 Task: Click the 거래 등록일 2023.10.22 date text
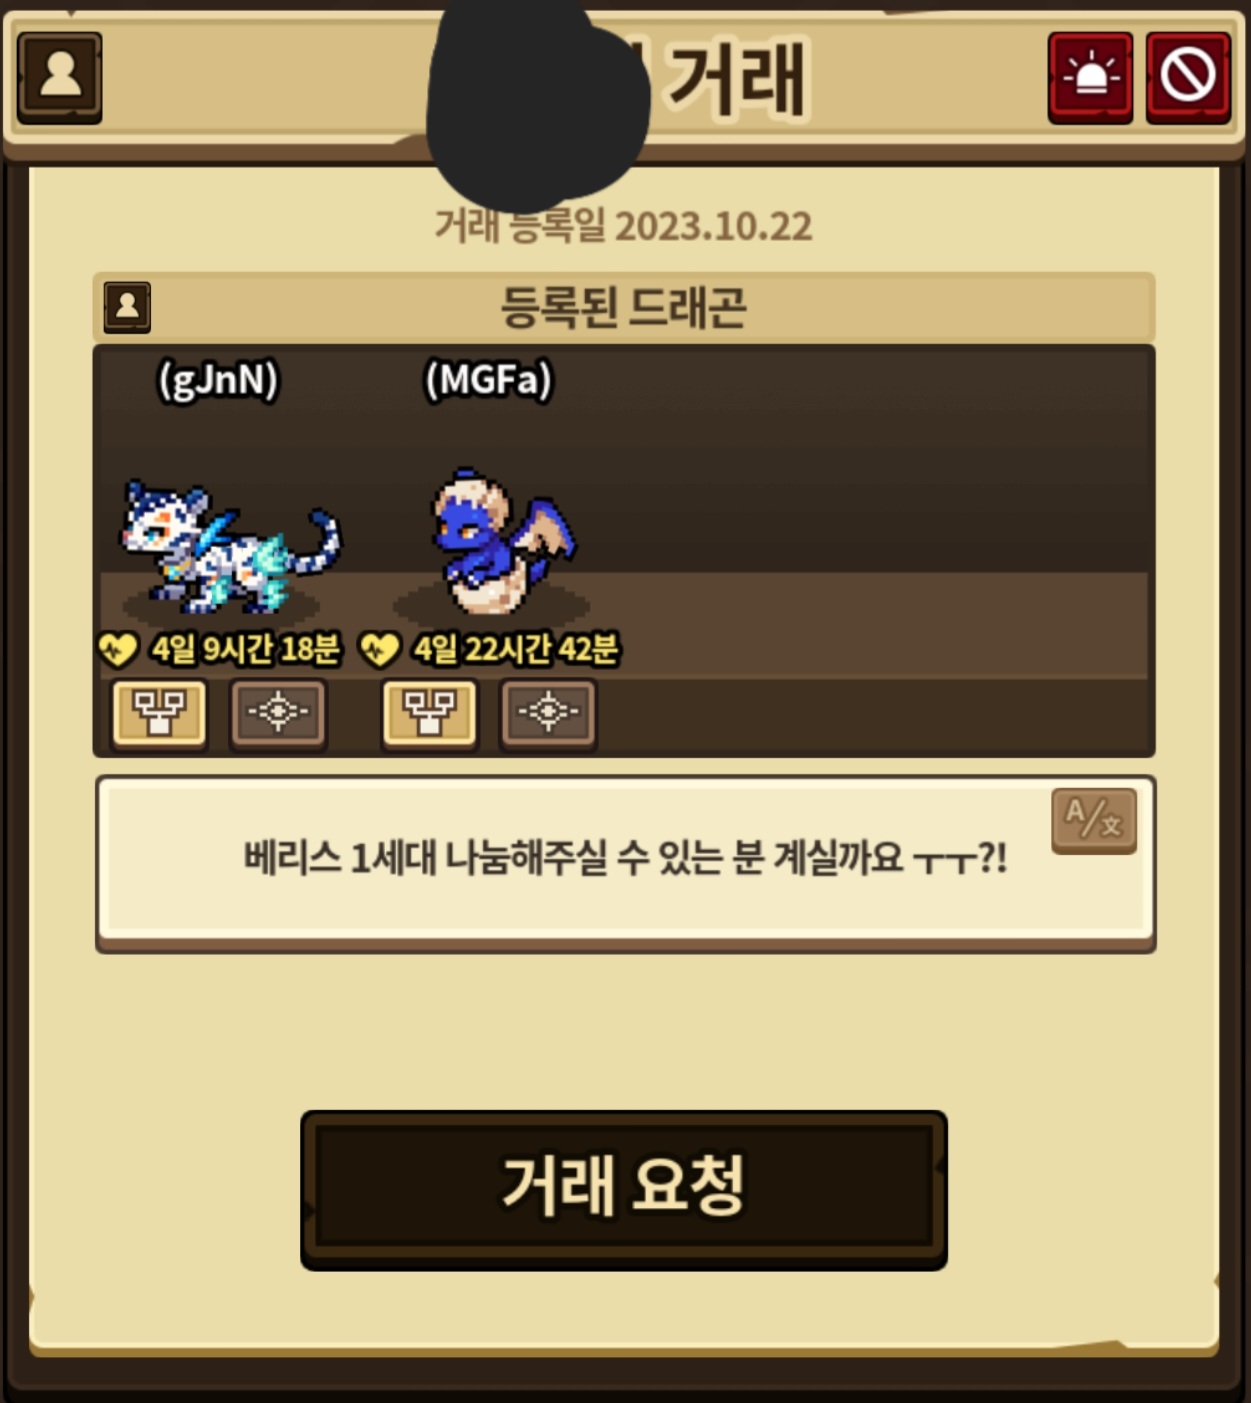pyautogui.click(x=623, y=226)
